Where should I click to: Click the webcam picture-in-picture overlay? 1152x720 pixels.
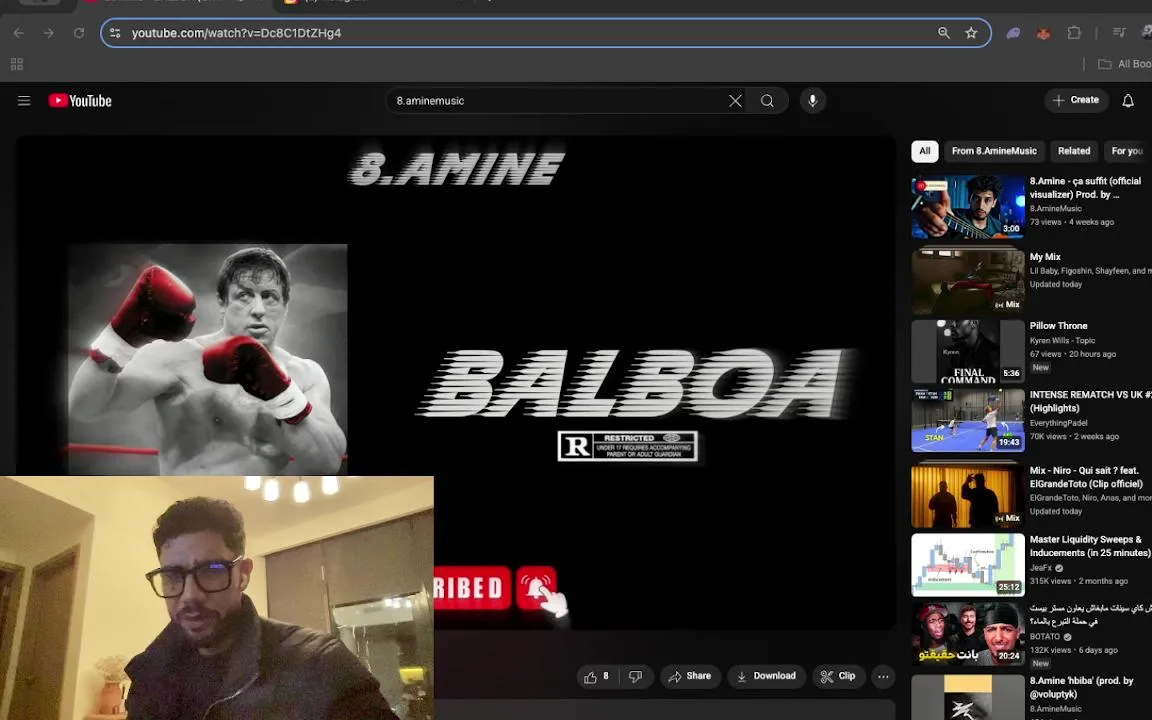217,598
